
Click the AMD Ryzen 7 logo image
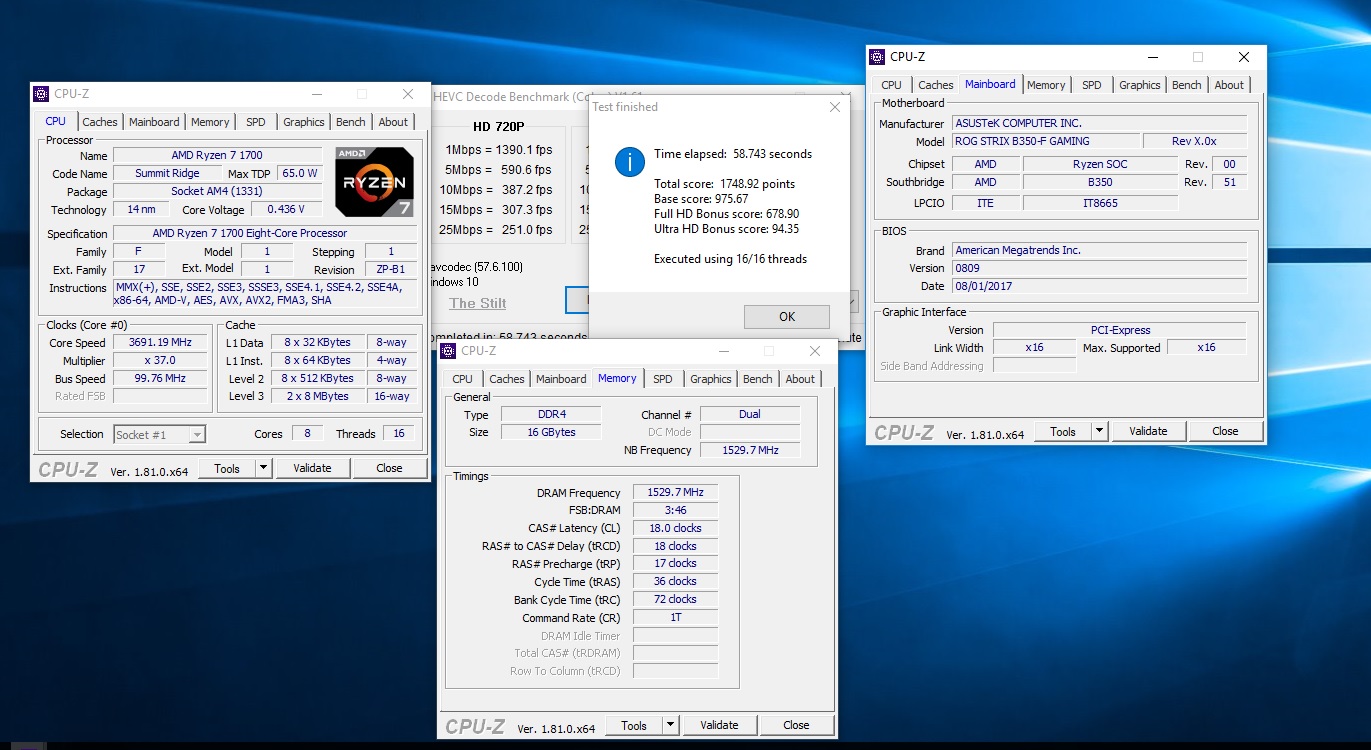374,182
